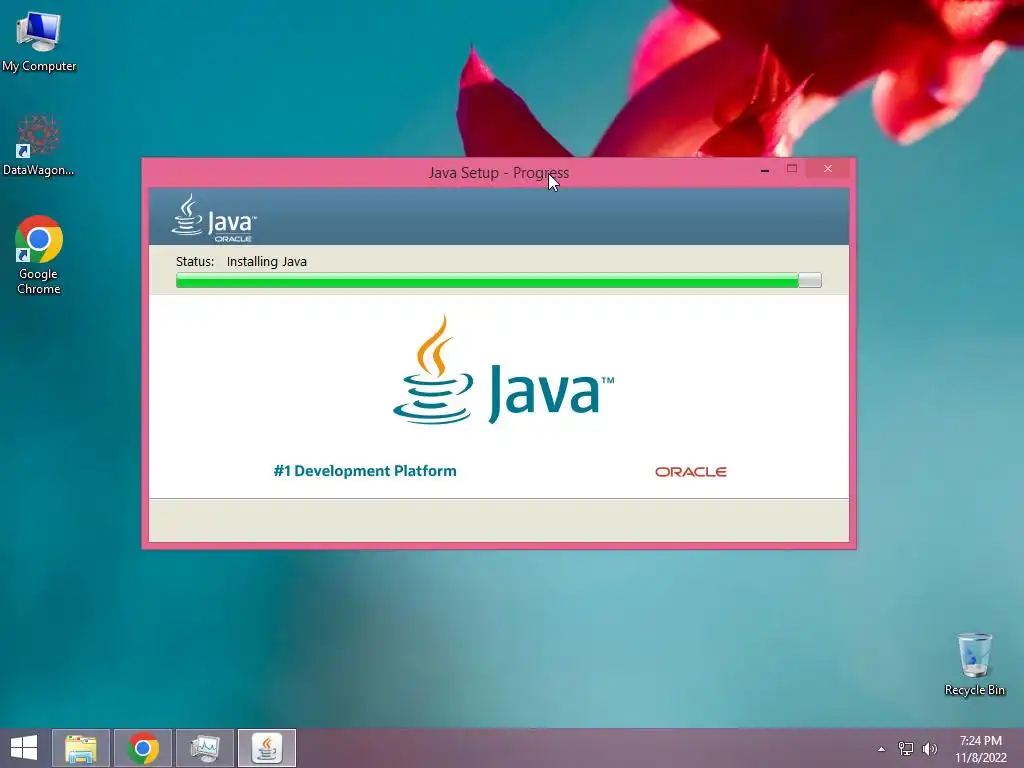
Task: Open the My Computer desktop icon
Action: (39, 40)
